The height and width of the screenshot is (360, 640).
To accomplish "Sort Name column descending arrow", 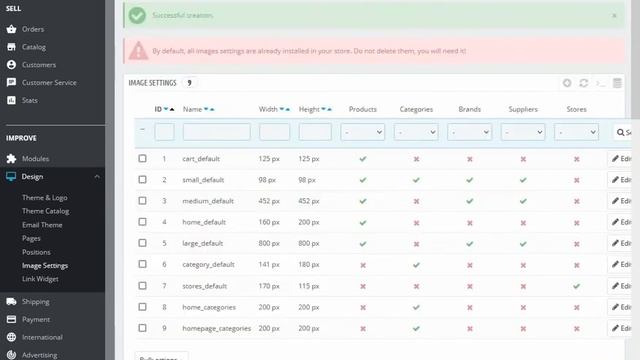I will pyautogui.click(x=206, y=109).
